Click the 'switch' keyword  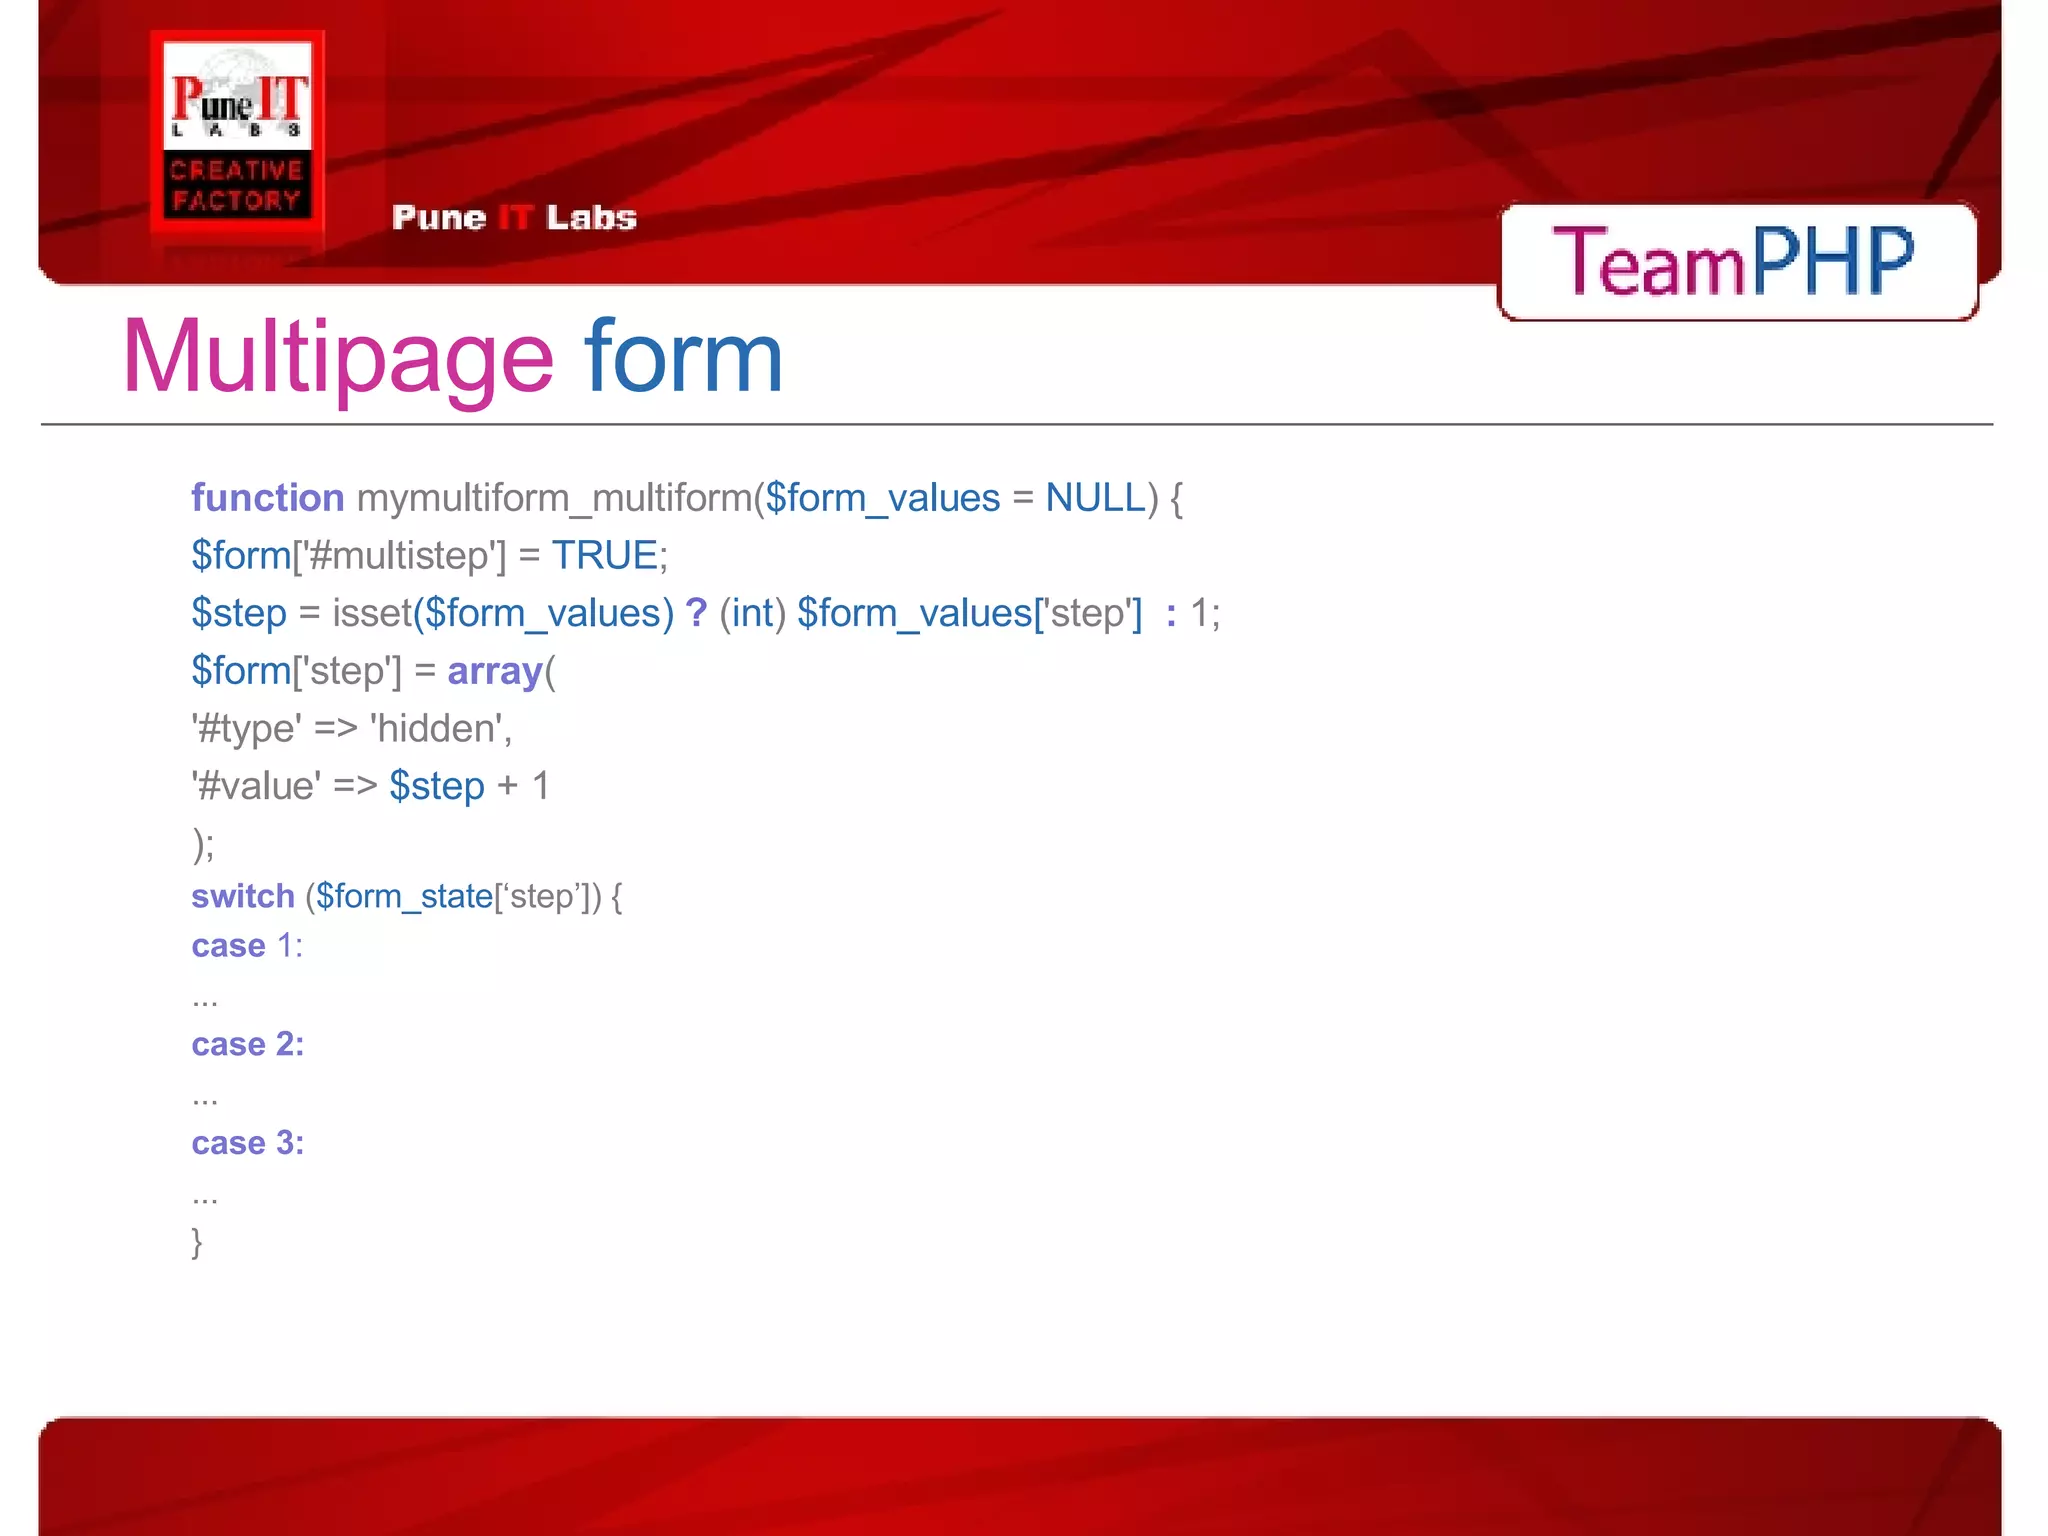coord(243,896)
